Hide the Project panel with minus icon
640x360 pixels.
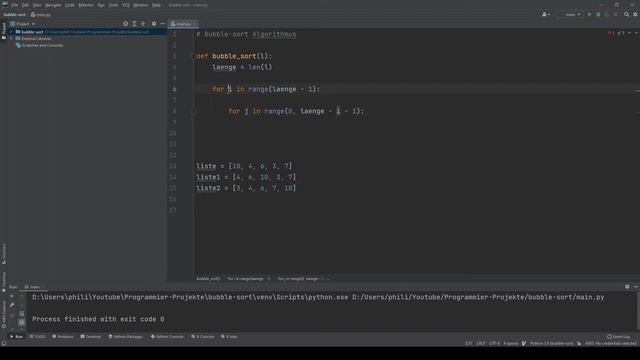(x=162, y=24)
